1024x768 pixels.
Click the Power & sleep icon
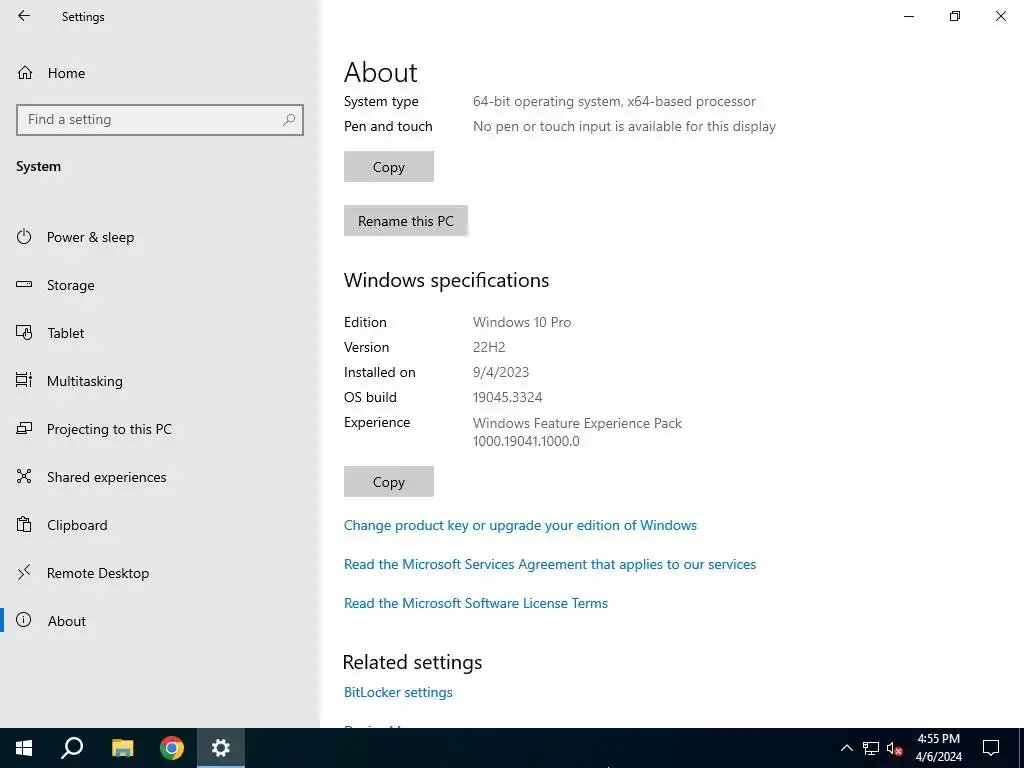point(24,236)
